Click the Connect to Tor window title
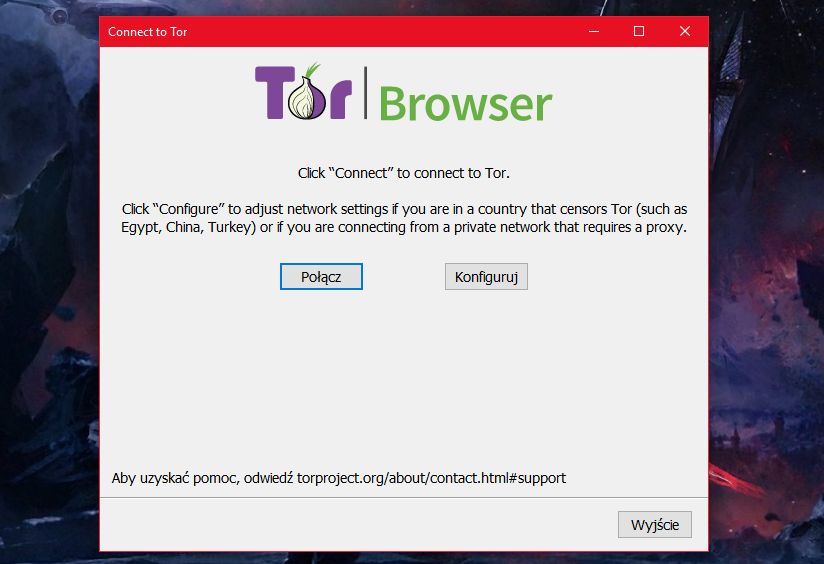 pyautogui.click(x=148, y=32)
